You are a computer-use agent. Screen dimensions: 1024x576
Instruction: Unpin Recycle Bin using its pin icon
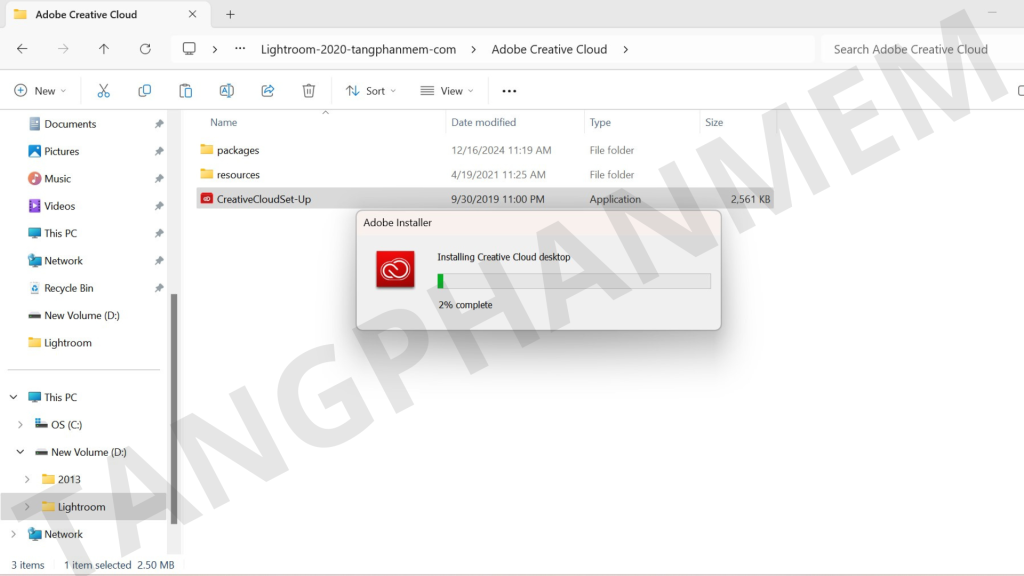[x=159, y=288]
